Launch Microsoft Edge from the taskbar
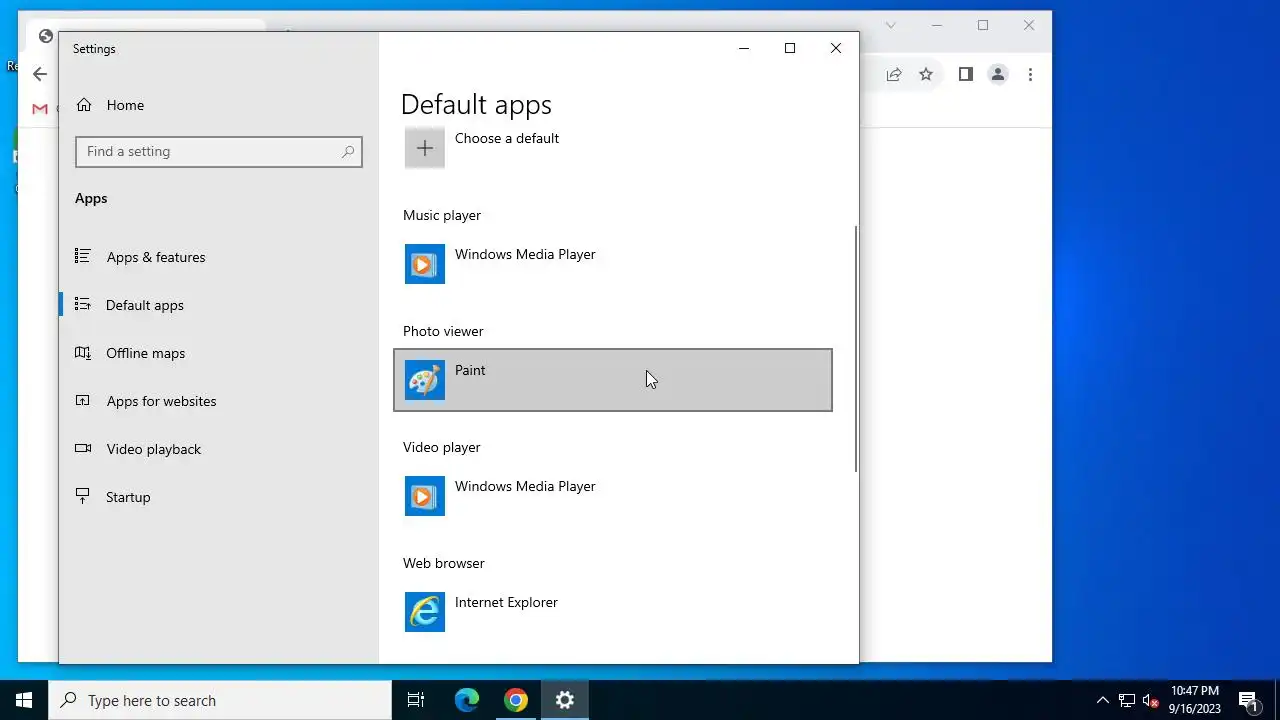Image resolution: width=1280 pixels, height=720 pixels. point(467,700)
